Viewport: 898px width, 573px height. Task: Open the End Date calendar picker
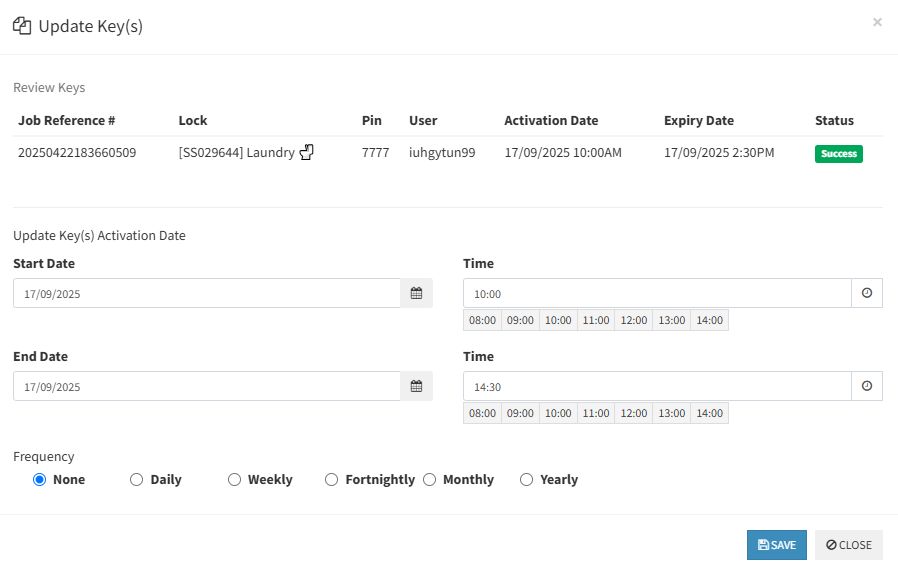click(416, 386)
